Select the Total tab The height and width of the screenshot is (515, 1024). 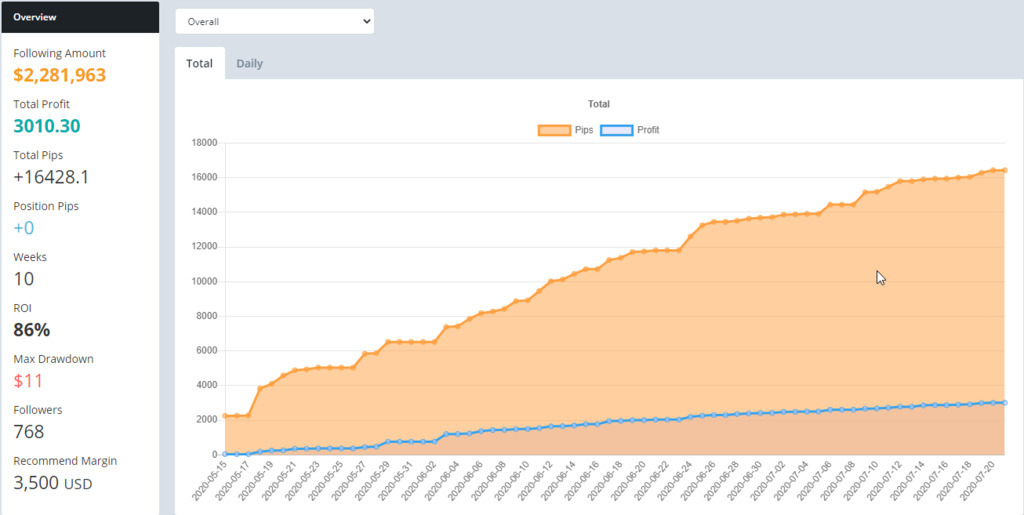click(x=199, y=64)
